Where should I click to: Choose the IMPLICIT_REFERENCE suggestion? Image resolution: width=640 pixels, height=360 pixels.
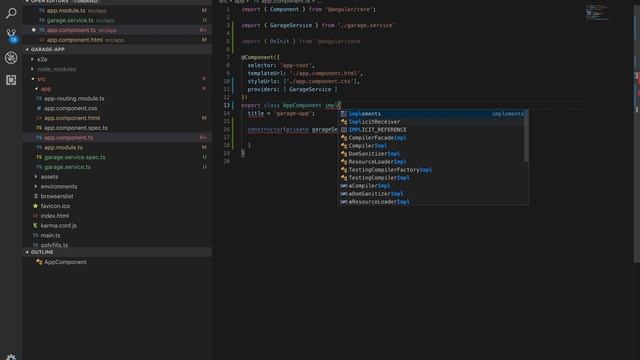click(x=432, y=130)
